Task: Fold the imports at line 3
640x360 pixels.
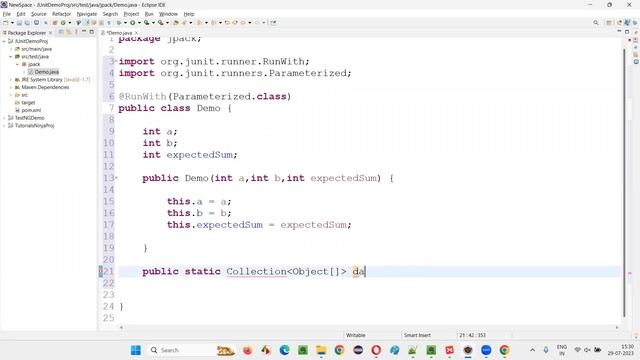Action: tap(116, 61)
